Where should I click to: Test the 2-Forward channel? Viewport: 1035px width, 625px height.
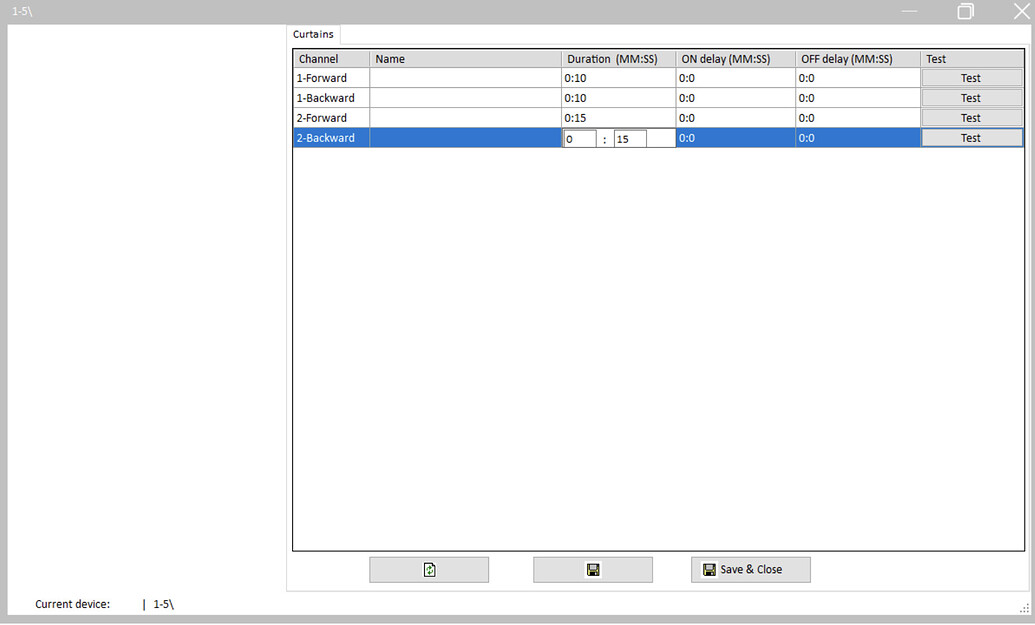click(x=972, y=117)
